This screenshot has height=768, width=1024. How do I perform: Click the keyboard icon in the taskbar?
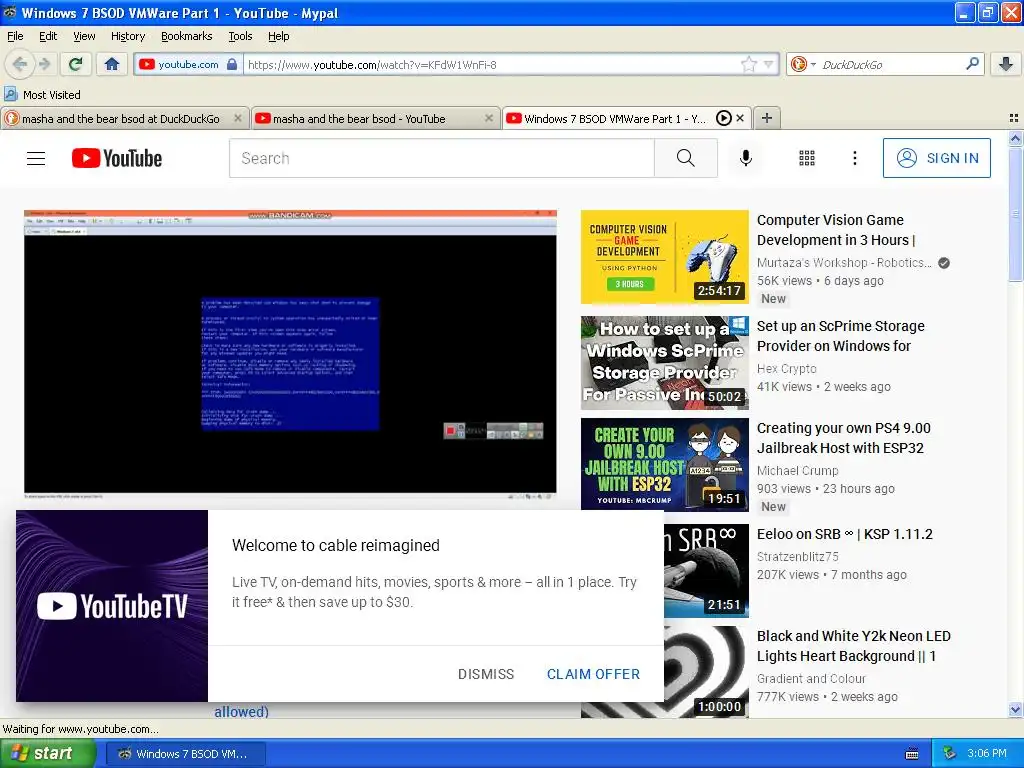pos(912,754)
